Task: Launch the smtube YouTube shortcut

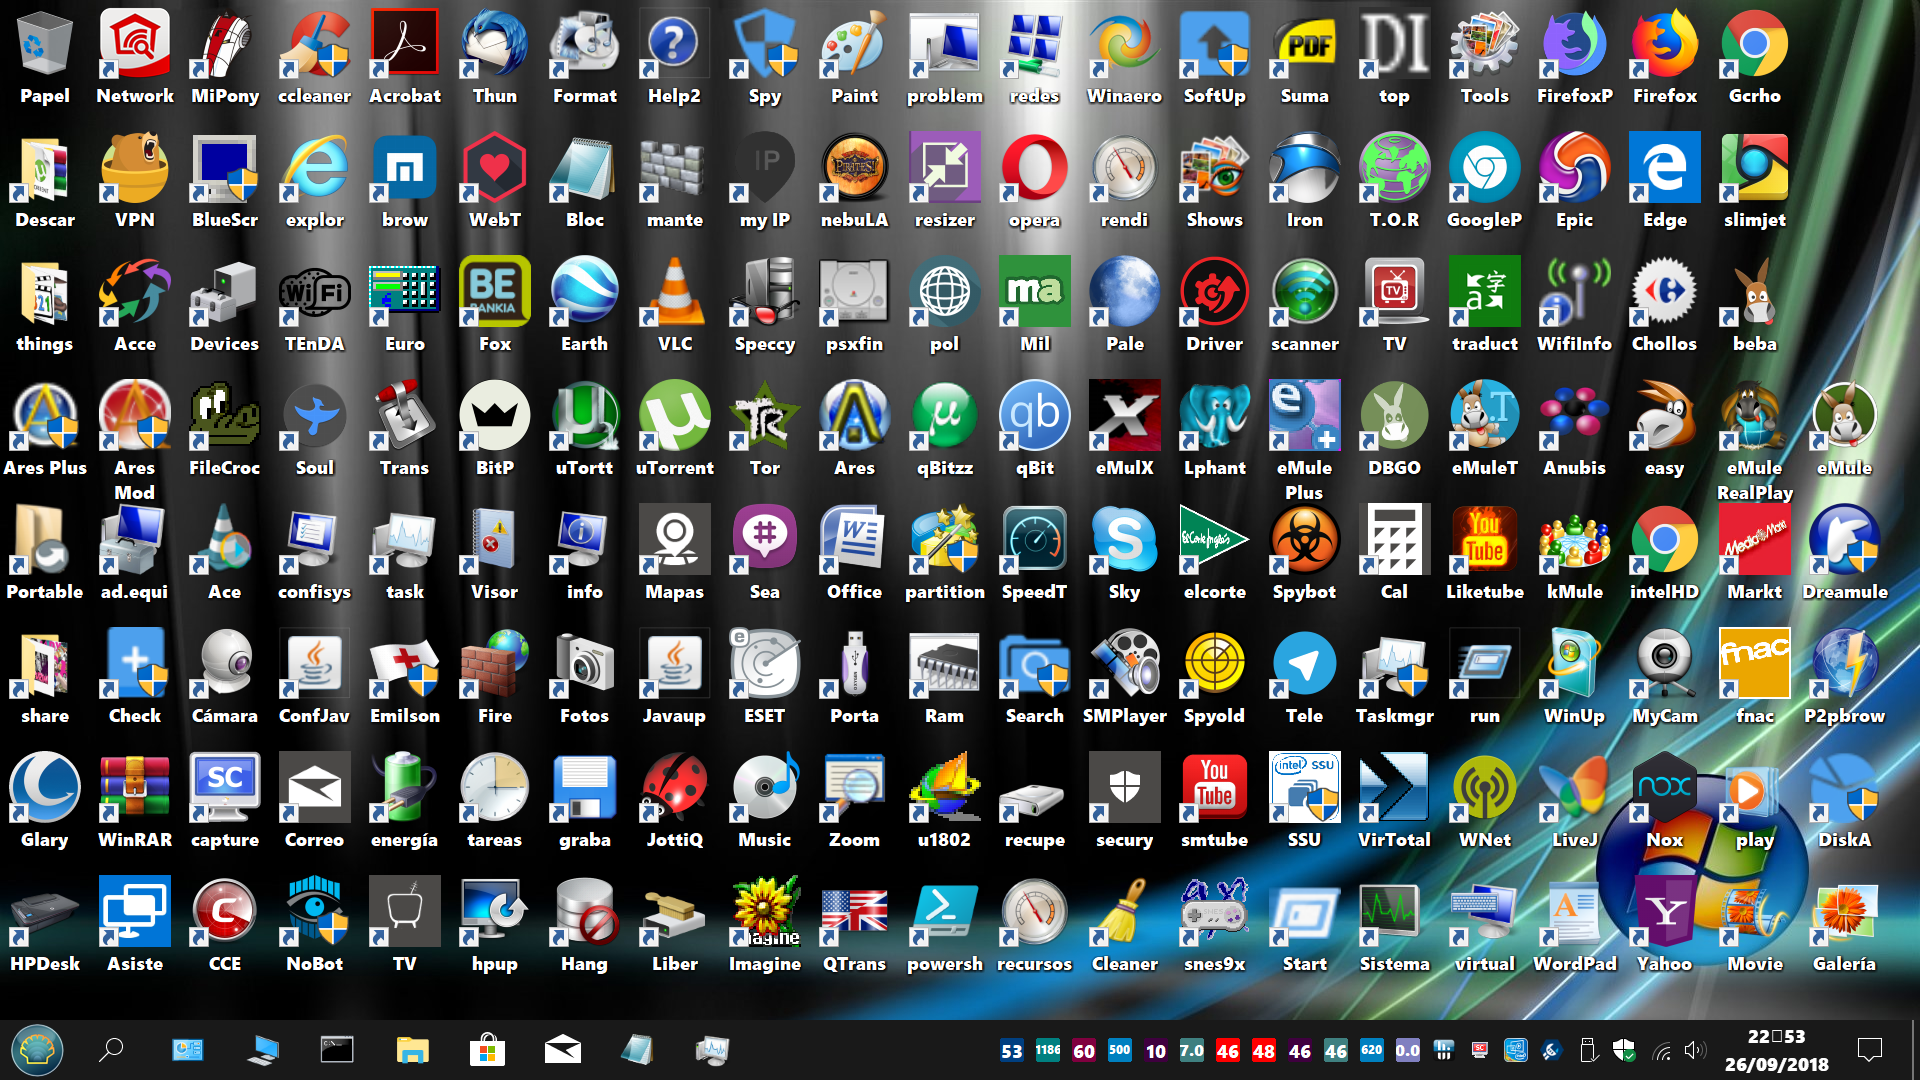Action: tap(1215, 801)
